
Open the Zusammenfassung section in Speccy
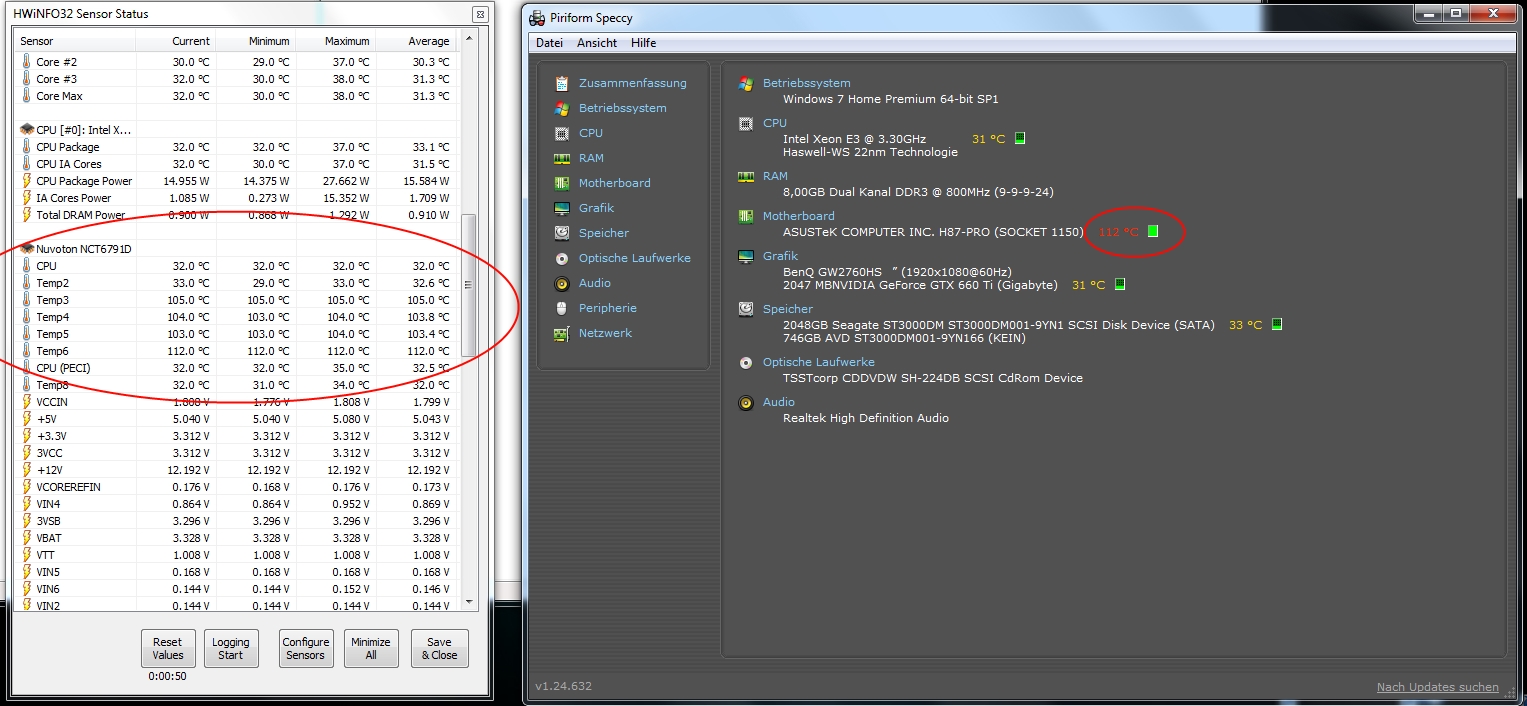pos(632,83)
